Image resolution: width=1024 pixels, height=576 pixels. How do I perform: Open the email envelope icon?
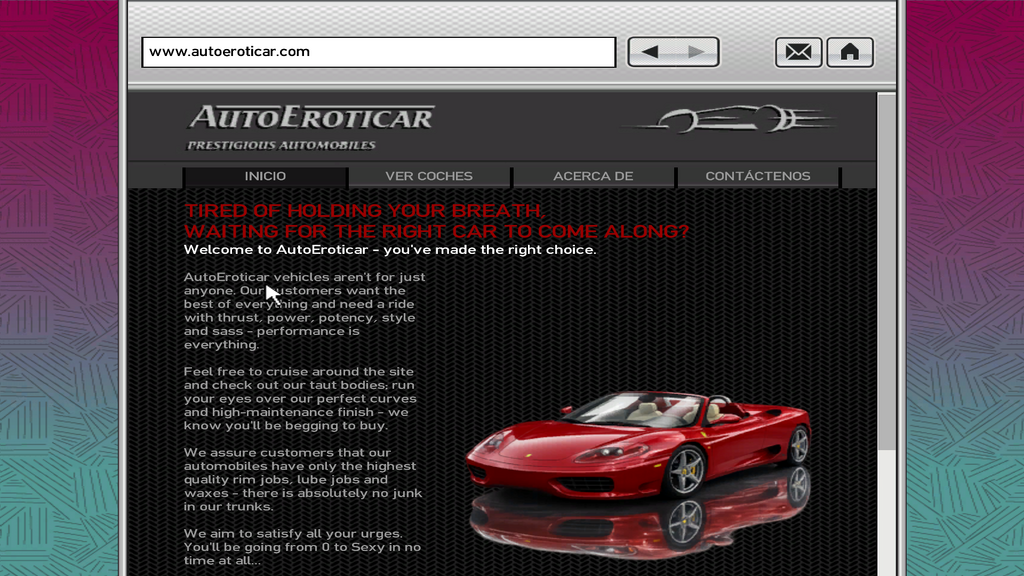point(798,52)
